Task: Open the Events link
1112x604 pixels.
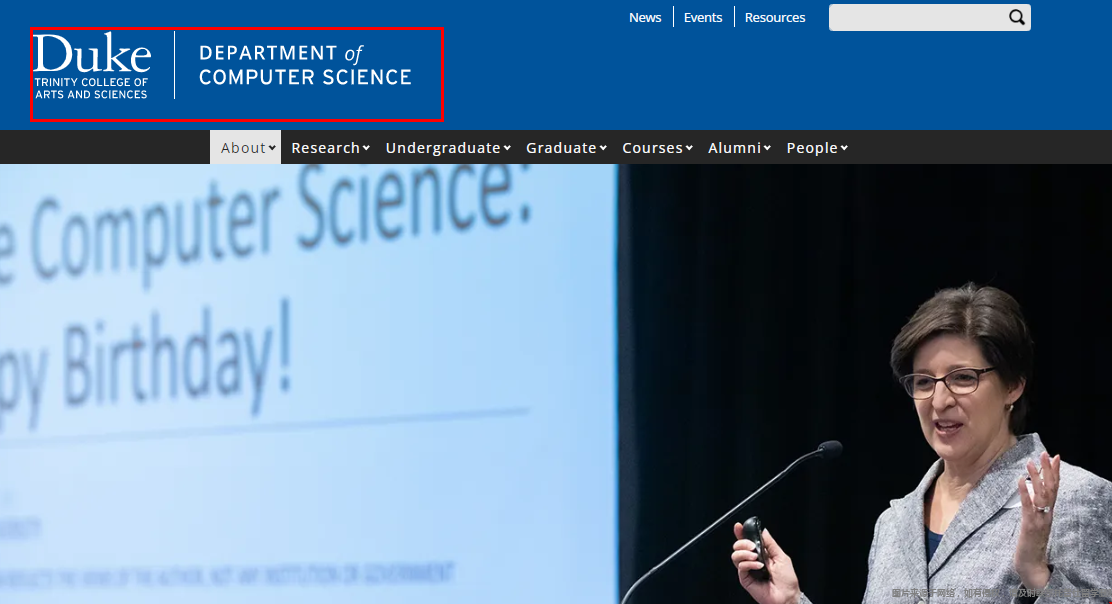Action: [703, 18]
